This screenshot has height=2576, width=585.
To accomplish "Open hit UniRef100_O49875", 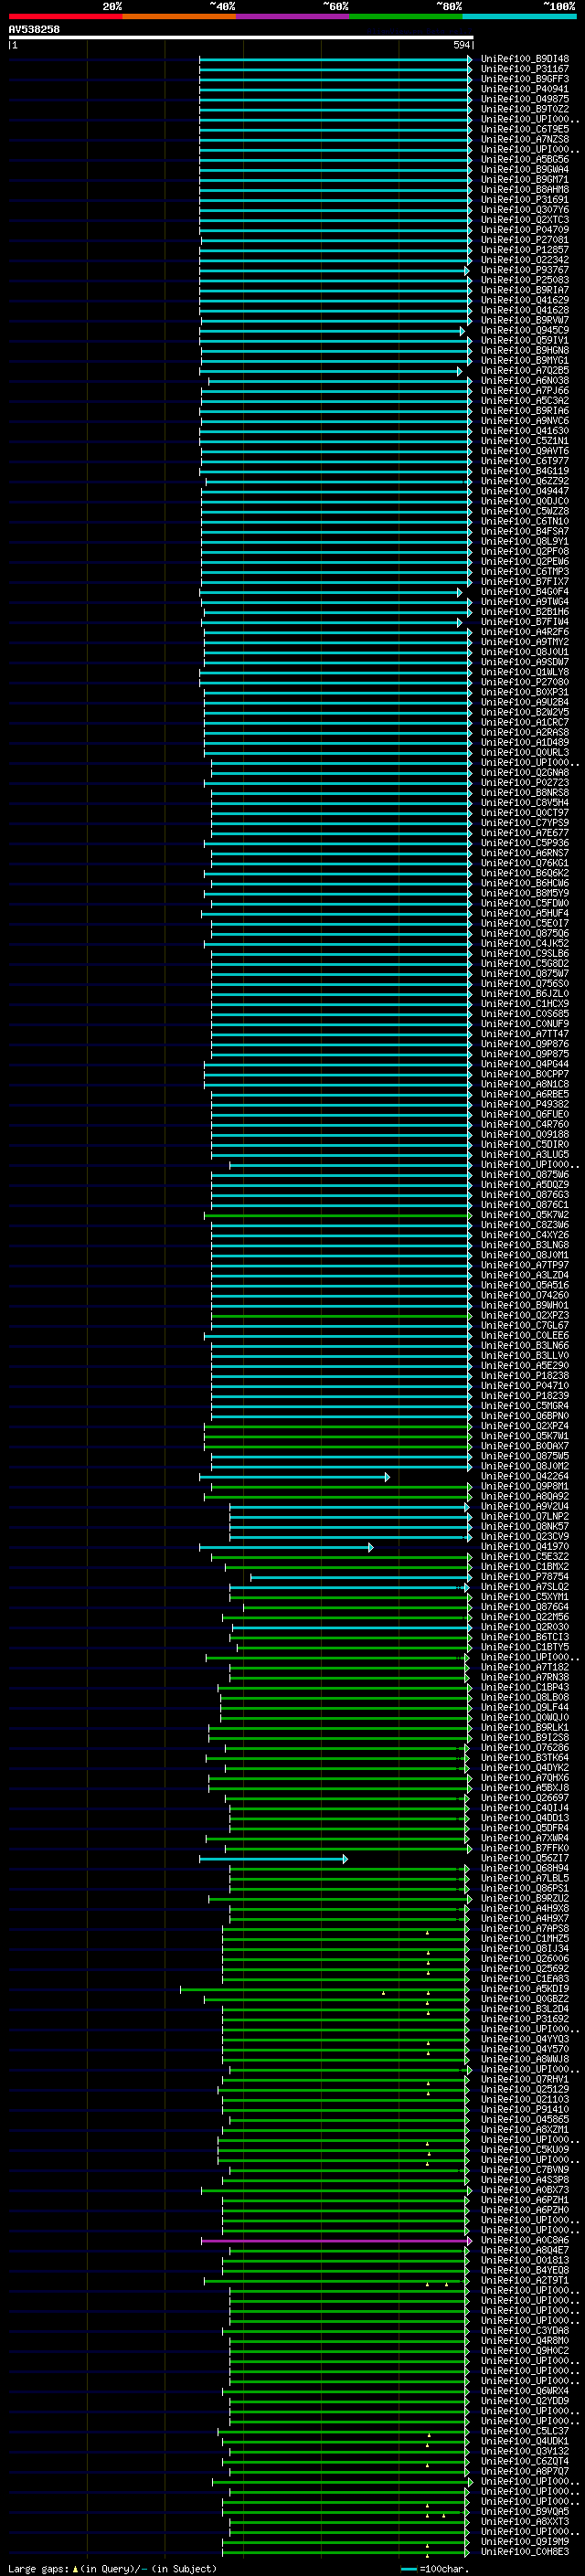I will [524, 99].
